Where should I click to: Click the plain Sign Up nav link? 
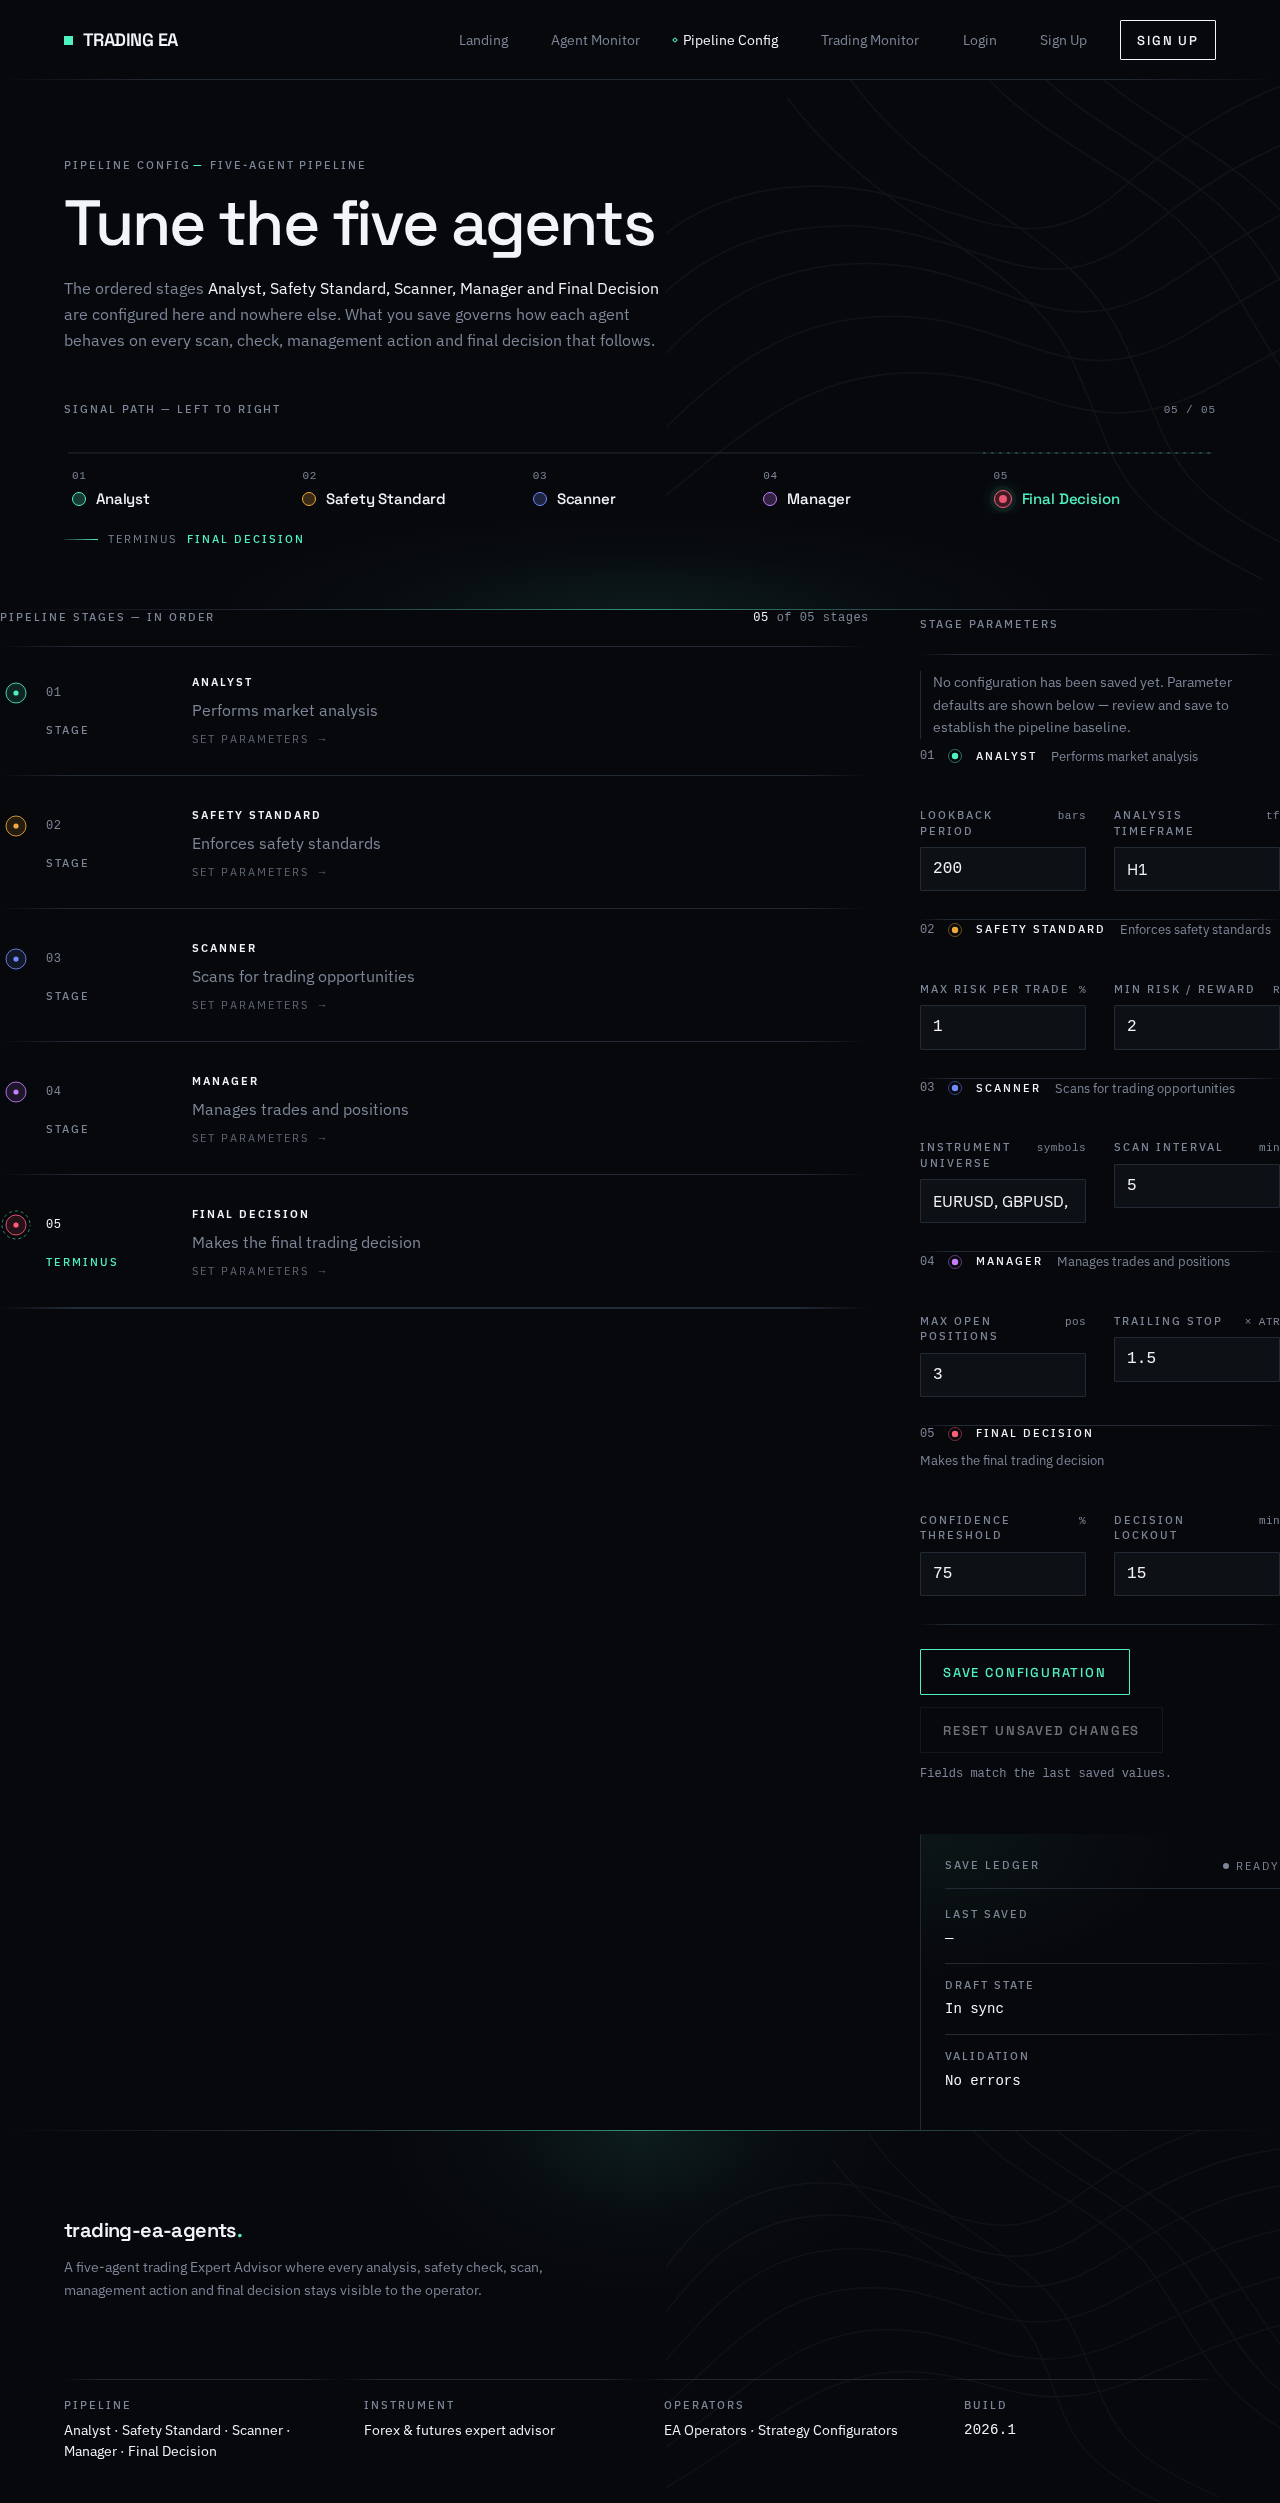tap(1063, 40)
